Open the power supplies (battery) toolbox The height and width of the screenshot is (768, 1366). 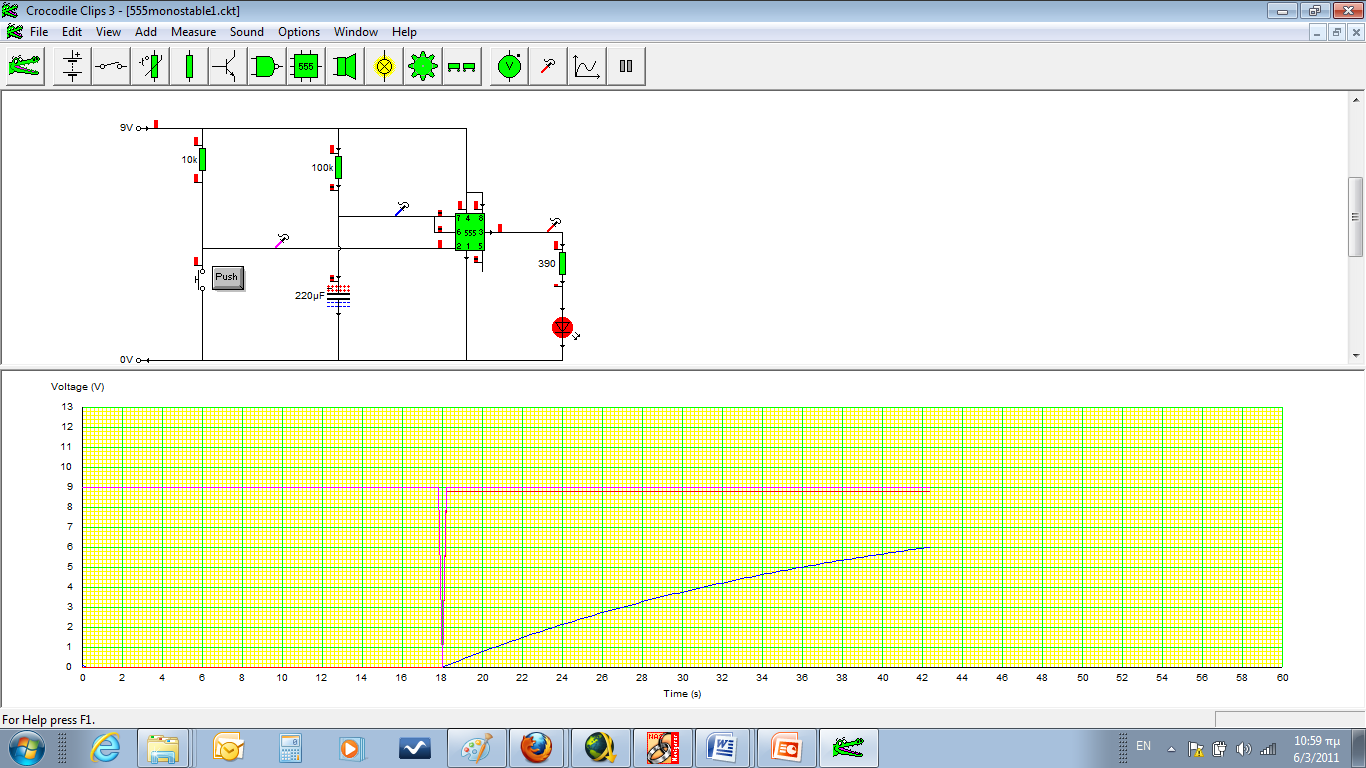(72, 67)
